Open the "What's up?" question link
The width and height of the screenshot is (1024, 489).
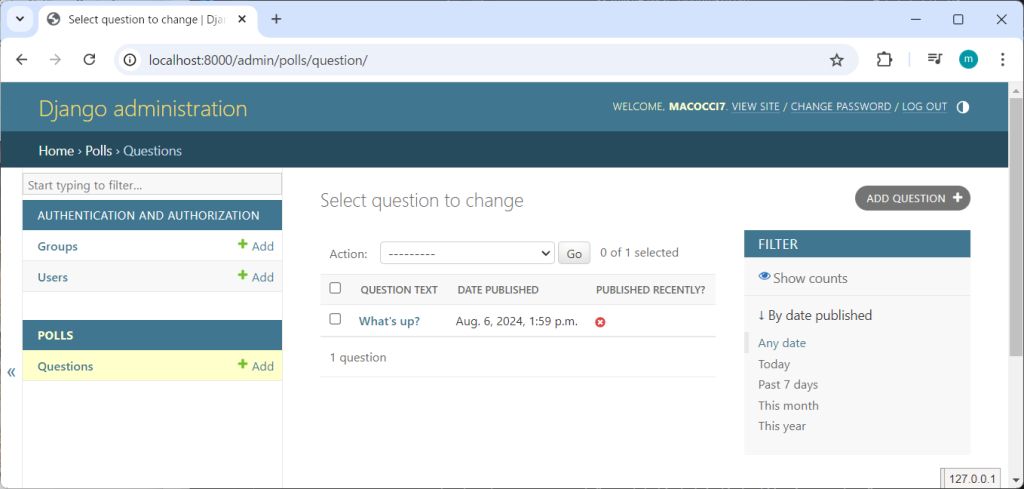389,321
